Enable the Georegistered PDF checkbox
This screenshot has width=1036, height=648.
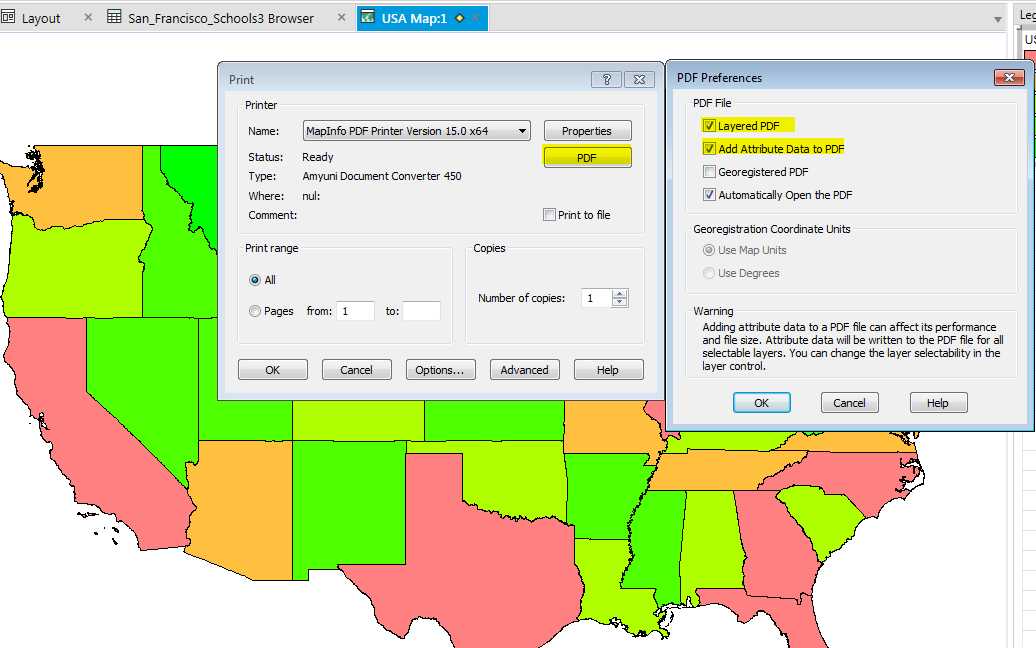[709, 172]
